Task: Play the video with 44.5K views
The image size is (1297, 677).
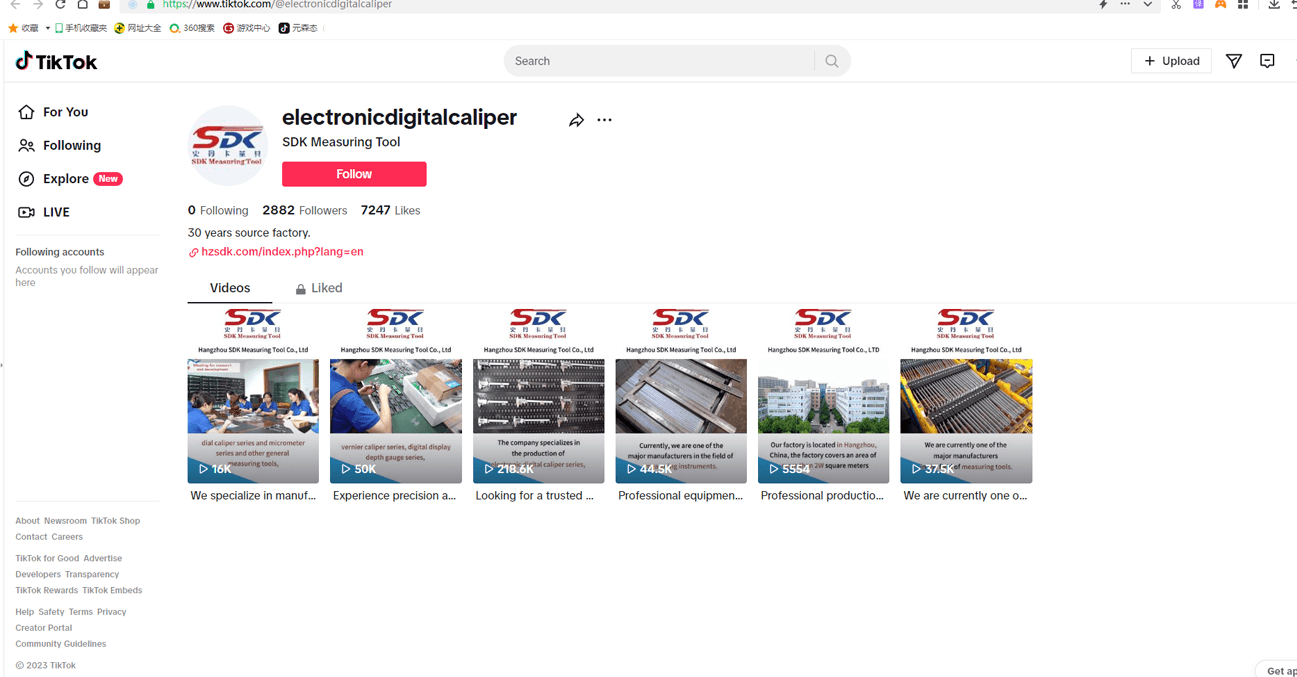Action: coord(681,396)
